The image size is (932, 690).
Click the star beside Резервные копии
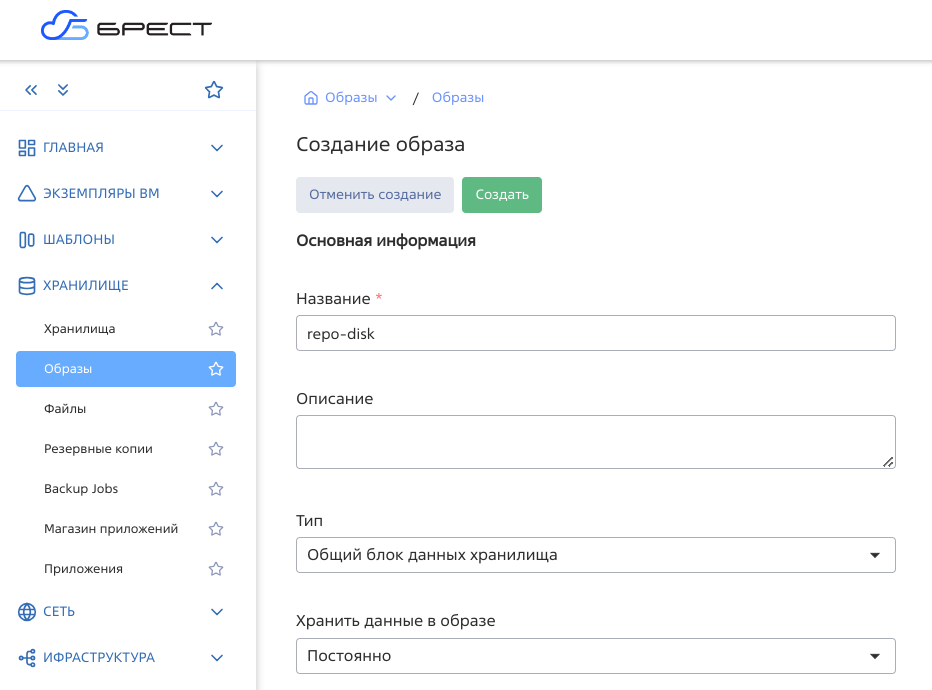(x=215, y=449)
